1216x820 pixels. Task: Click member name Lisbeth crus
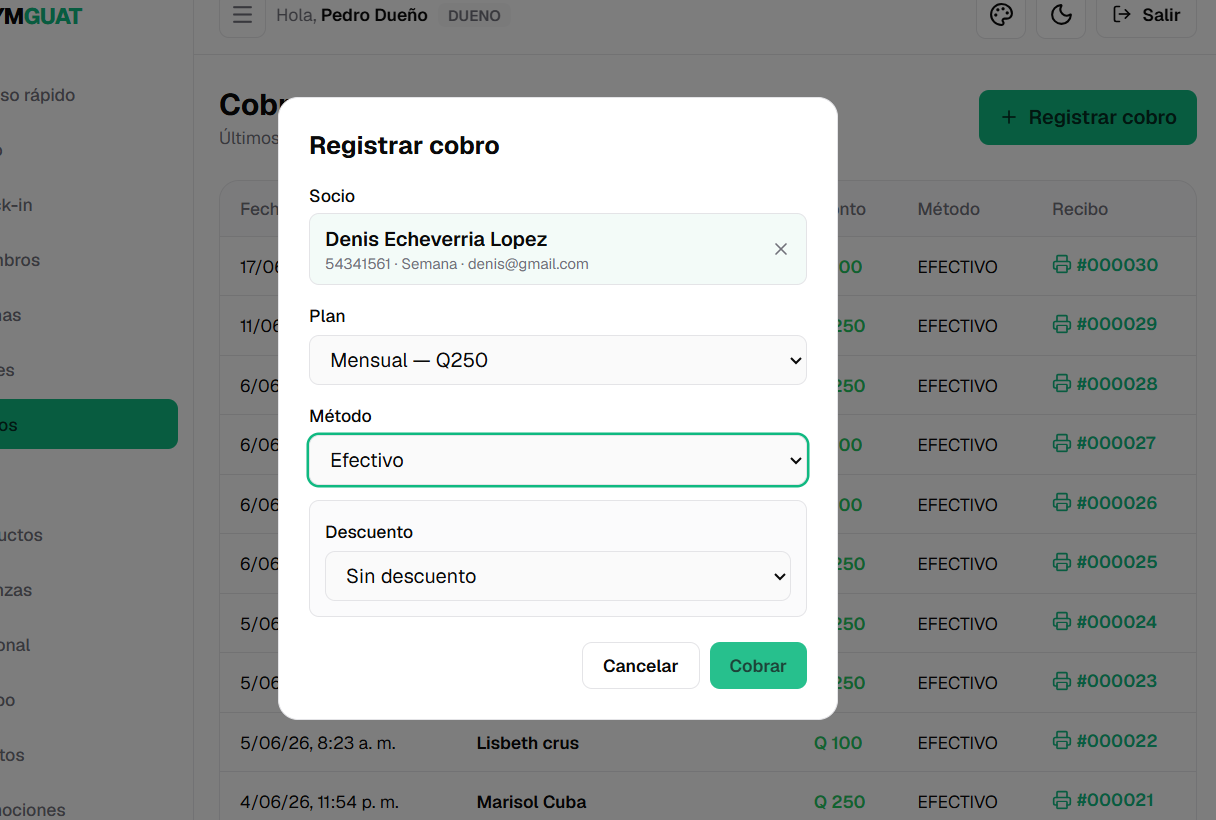(527, 743)
